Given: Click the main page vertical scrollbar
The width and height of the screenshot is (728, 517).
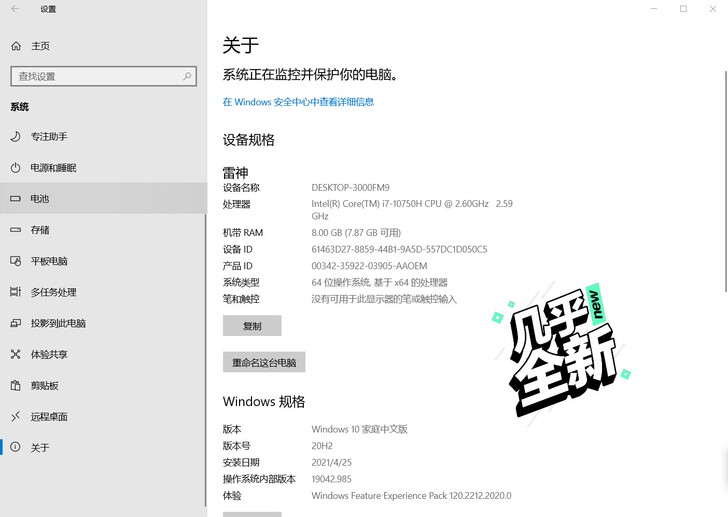Looking at the screenshot, I should click(x=726, y=181).
